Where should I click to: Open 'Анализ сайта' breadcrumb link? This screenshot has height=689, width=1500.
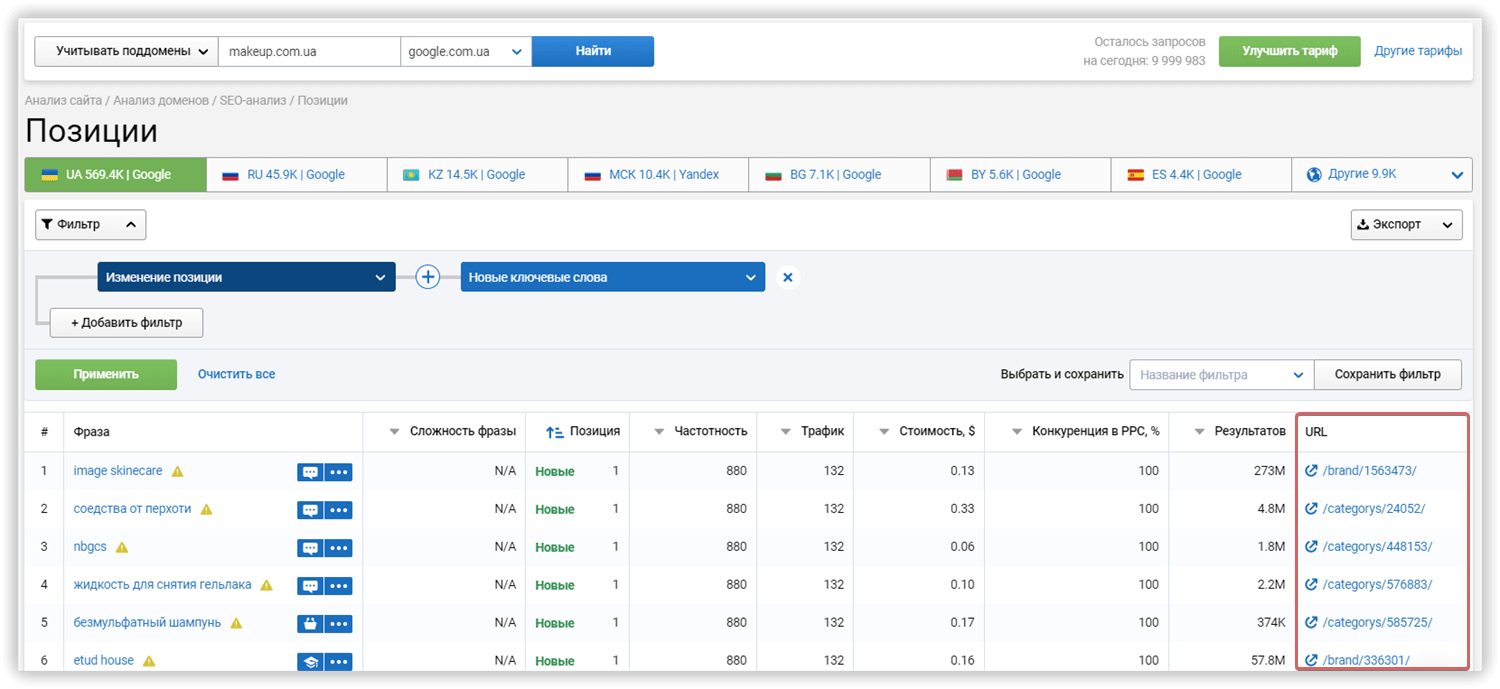pyautogui.click(x=64, y=101)
